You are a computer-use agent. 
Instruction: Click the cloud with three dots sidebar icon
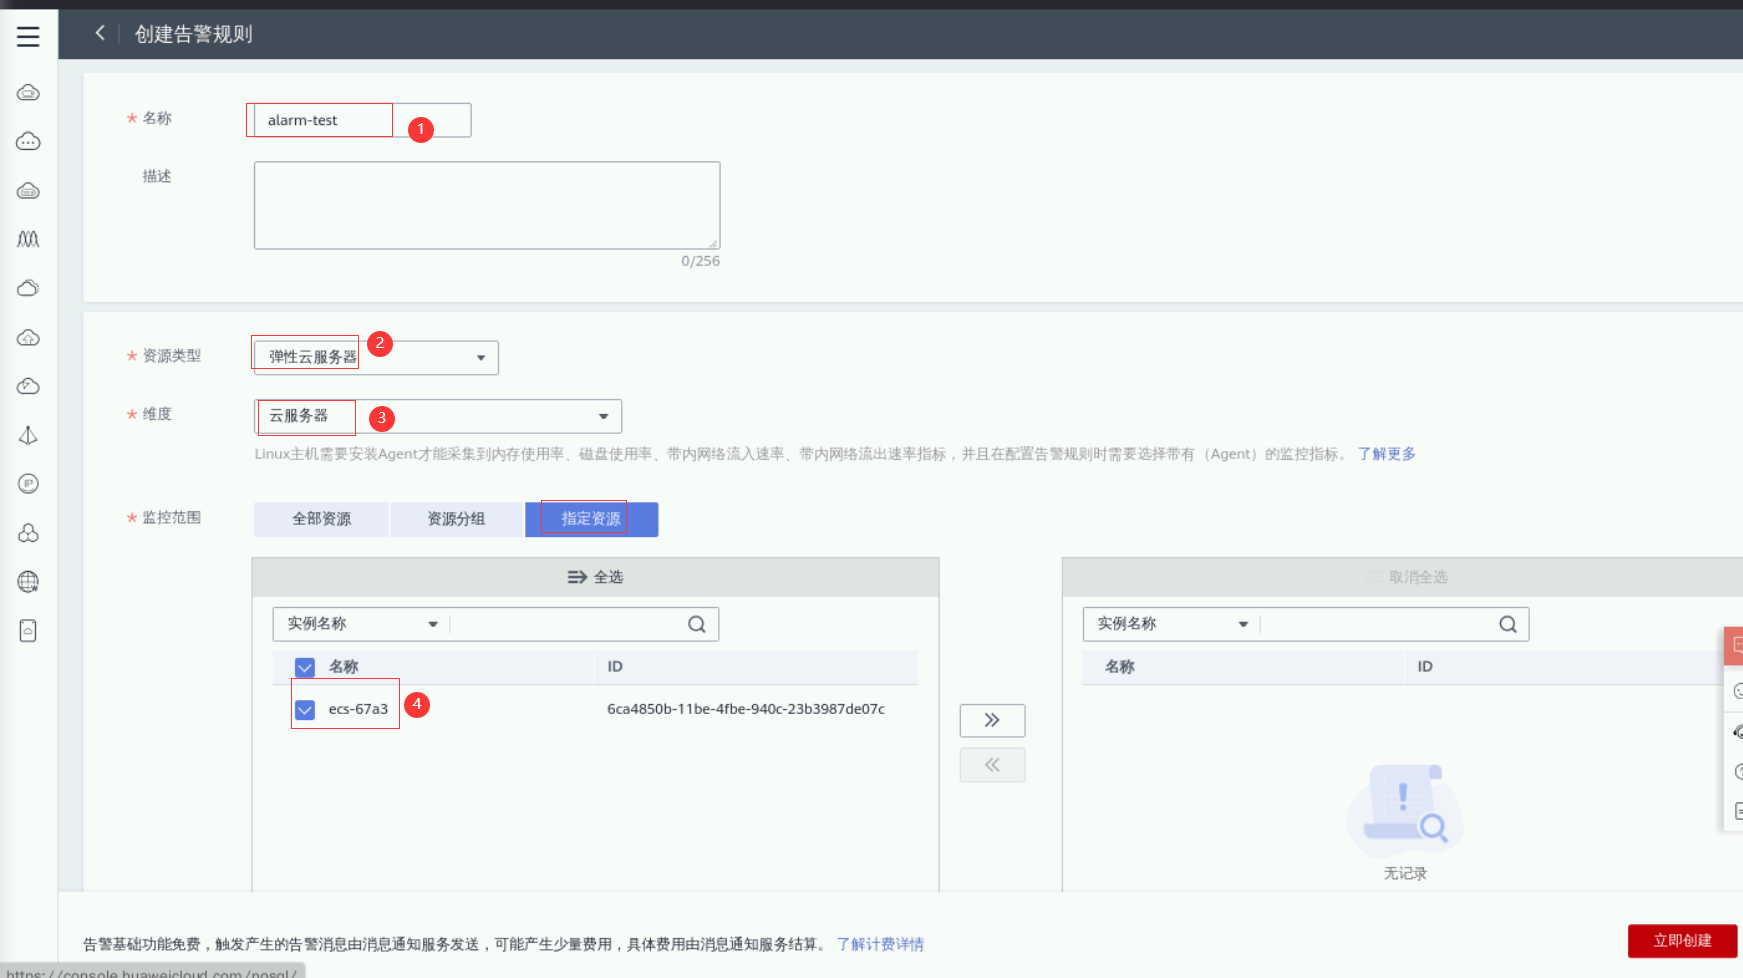[x=28, y=142]
